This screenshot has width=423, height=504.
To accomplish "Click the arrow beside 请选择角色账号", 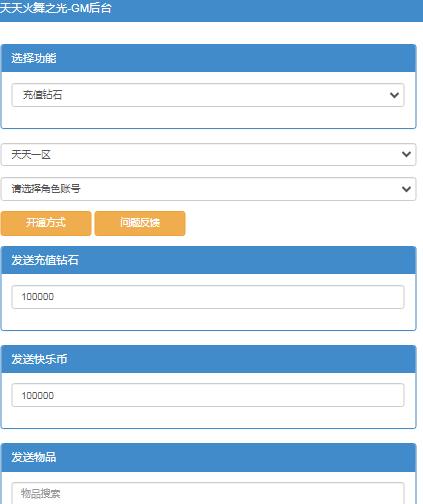I will pos(406,189).
